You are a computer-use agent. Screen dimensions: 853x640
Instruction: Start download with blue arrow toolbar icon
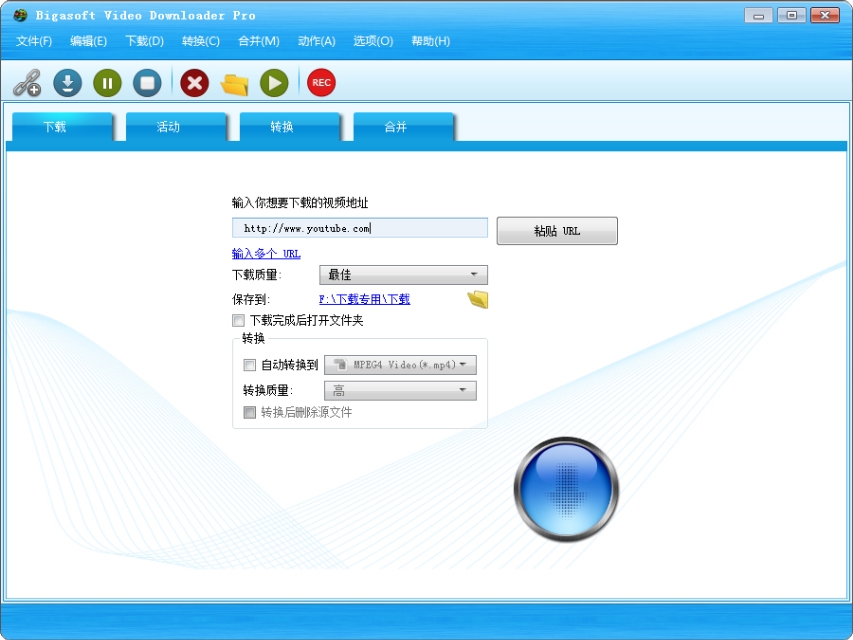(67, 83)
